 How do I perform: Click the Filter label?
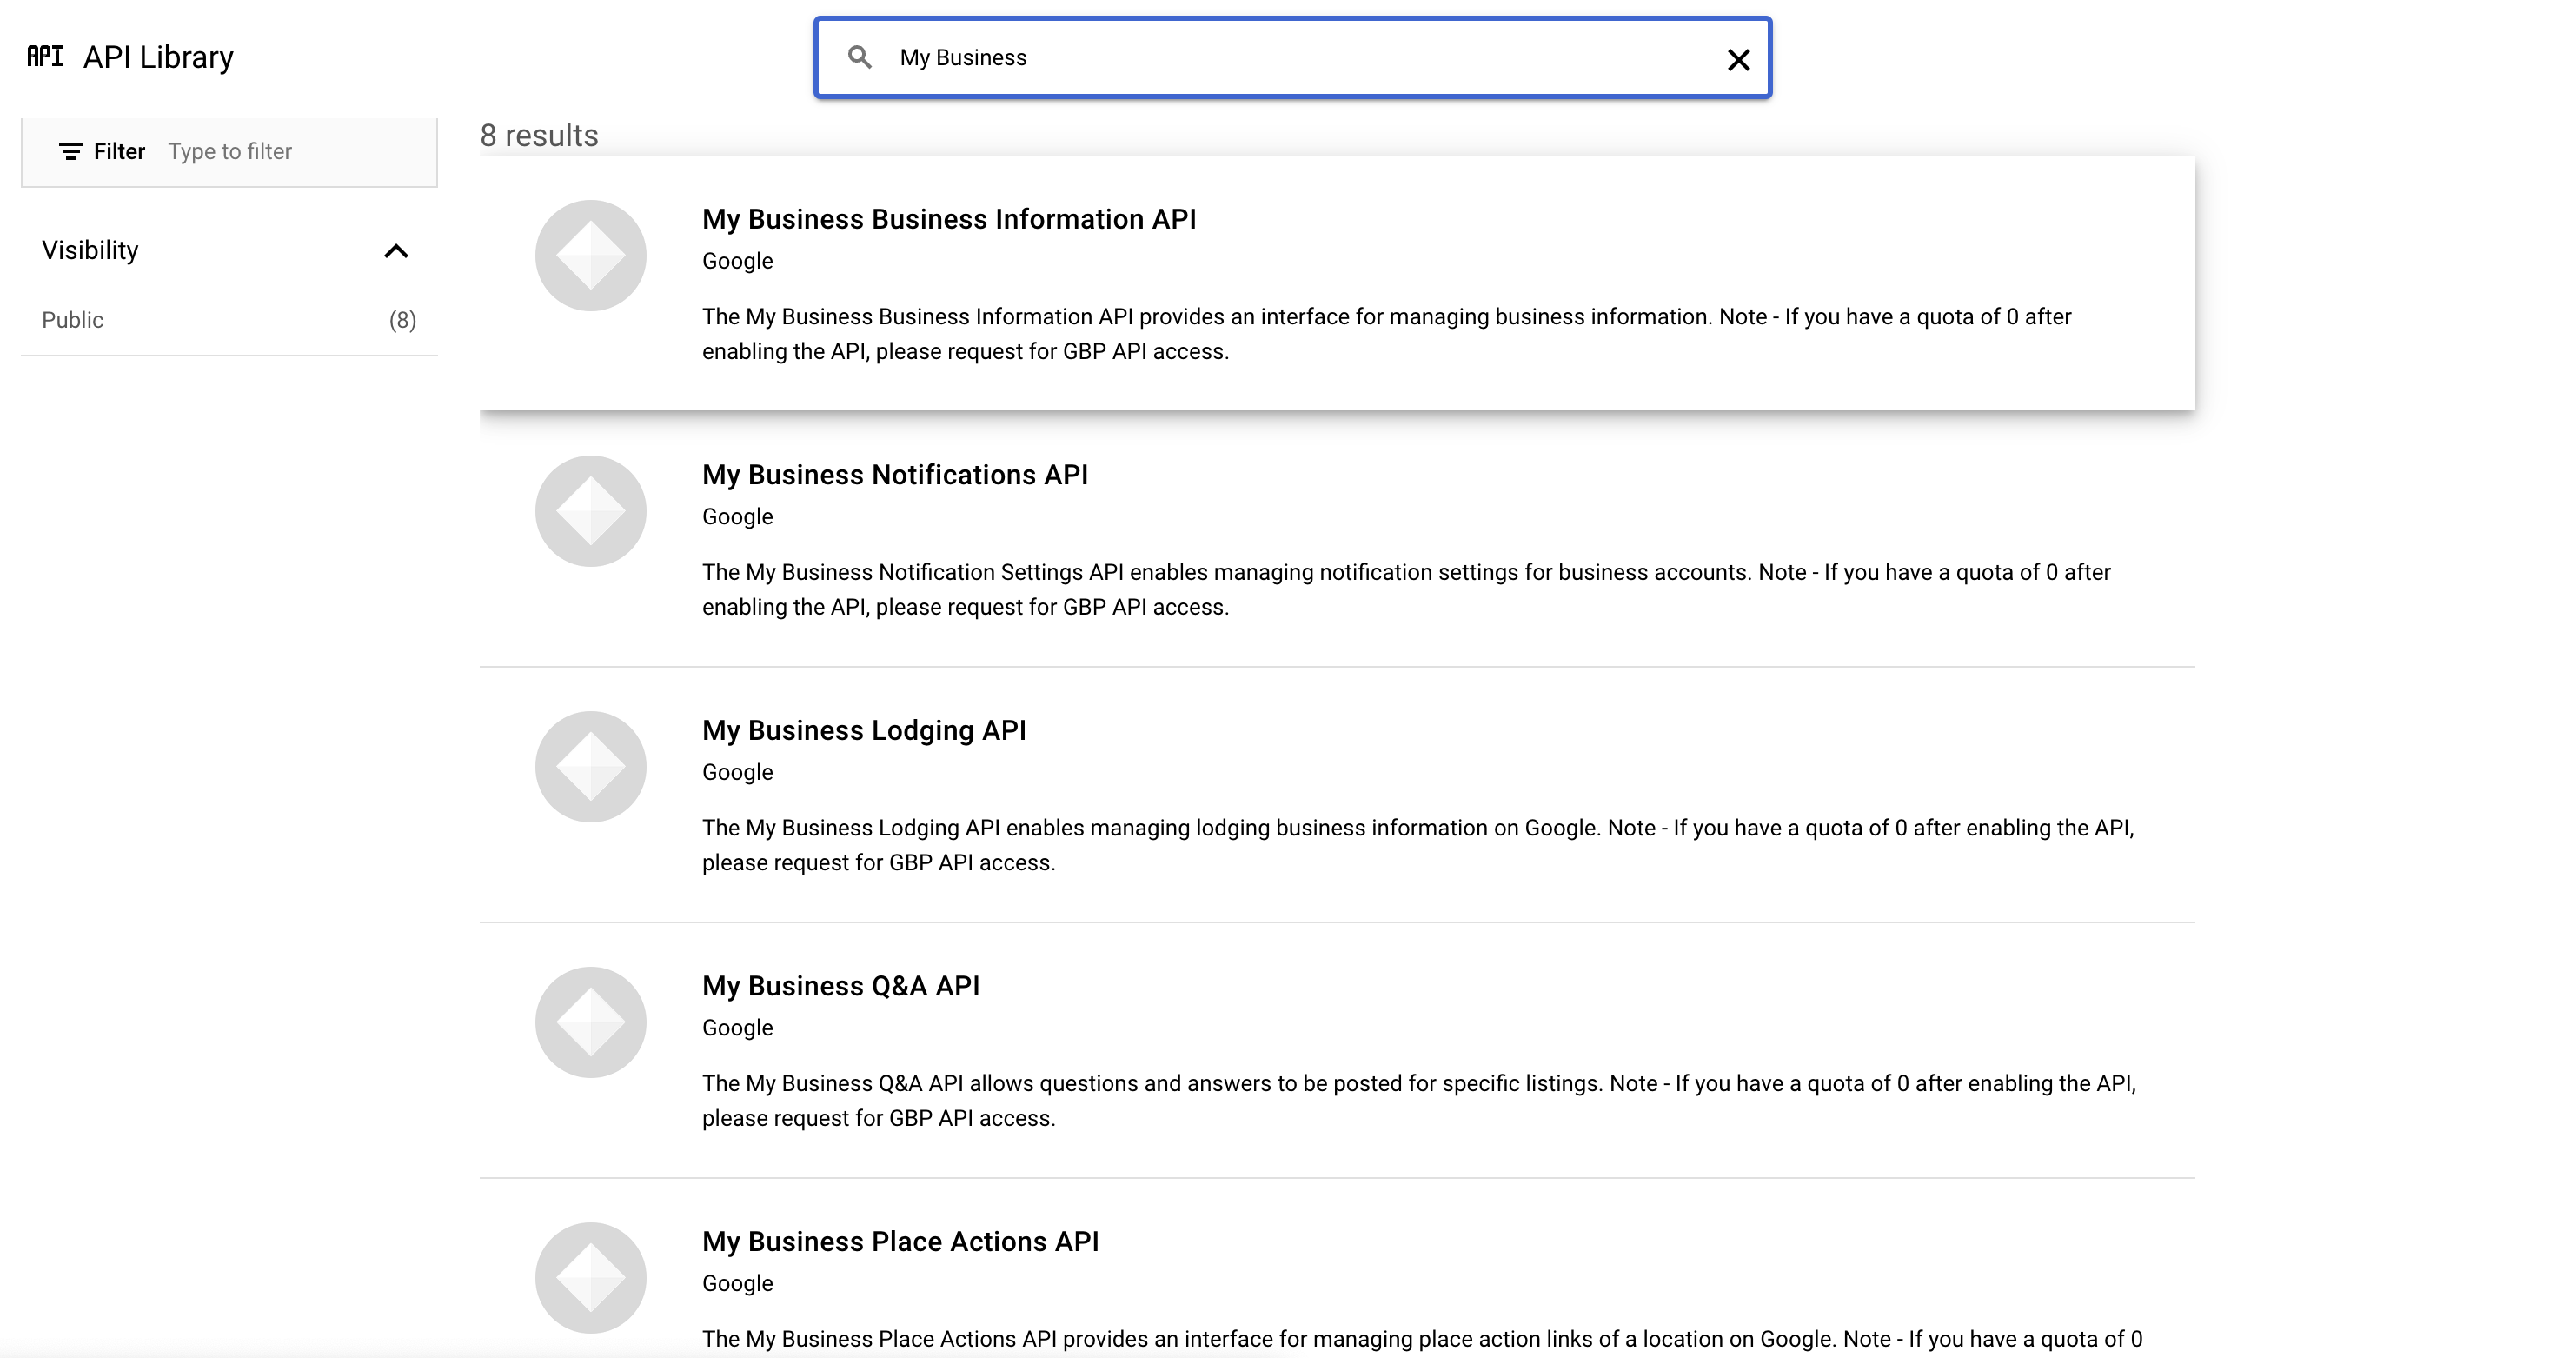point(119,152)
